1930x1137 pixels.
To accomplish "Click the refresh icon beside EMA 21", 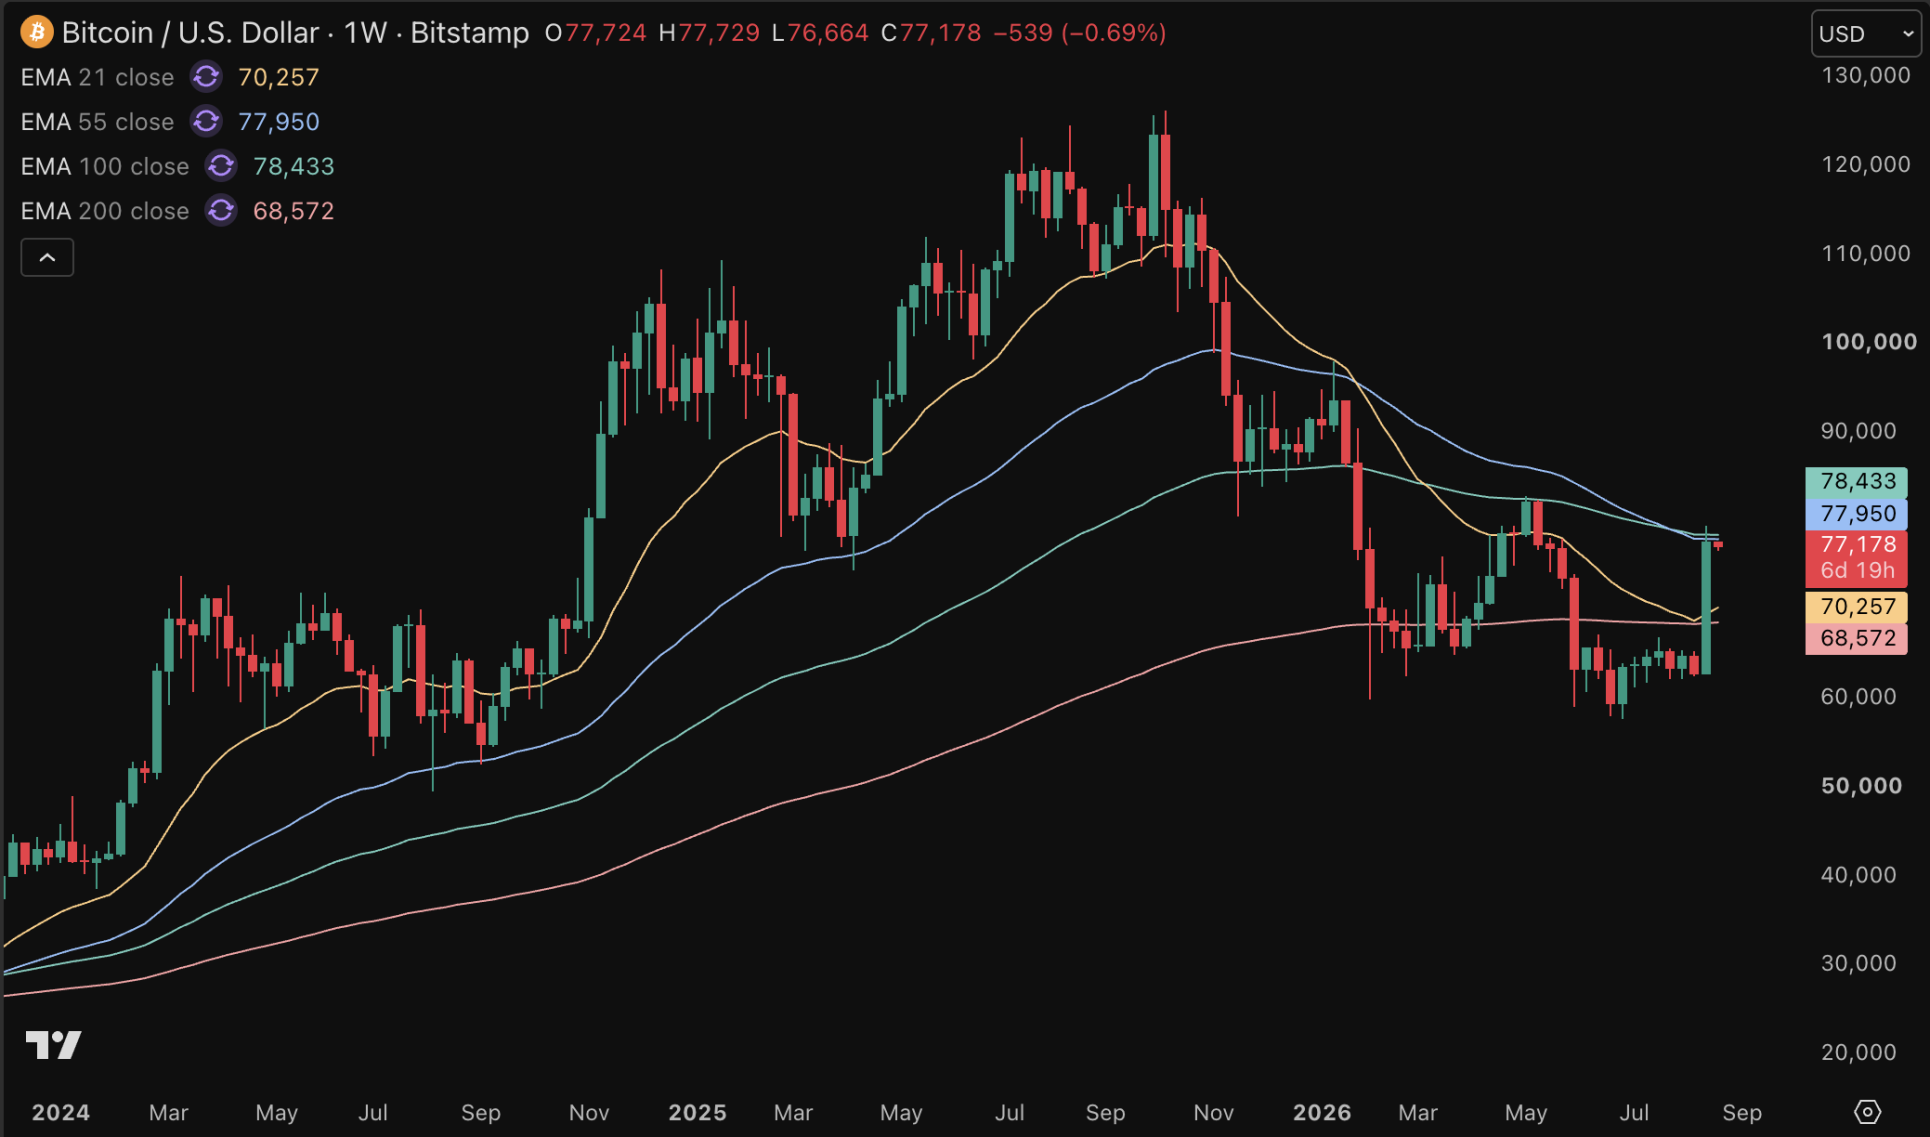I will point(206,77).
